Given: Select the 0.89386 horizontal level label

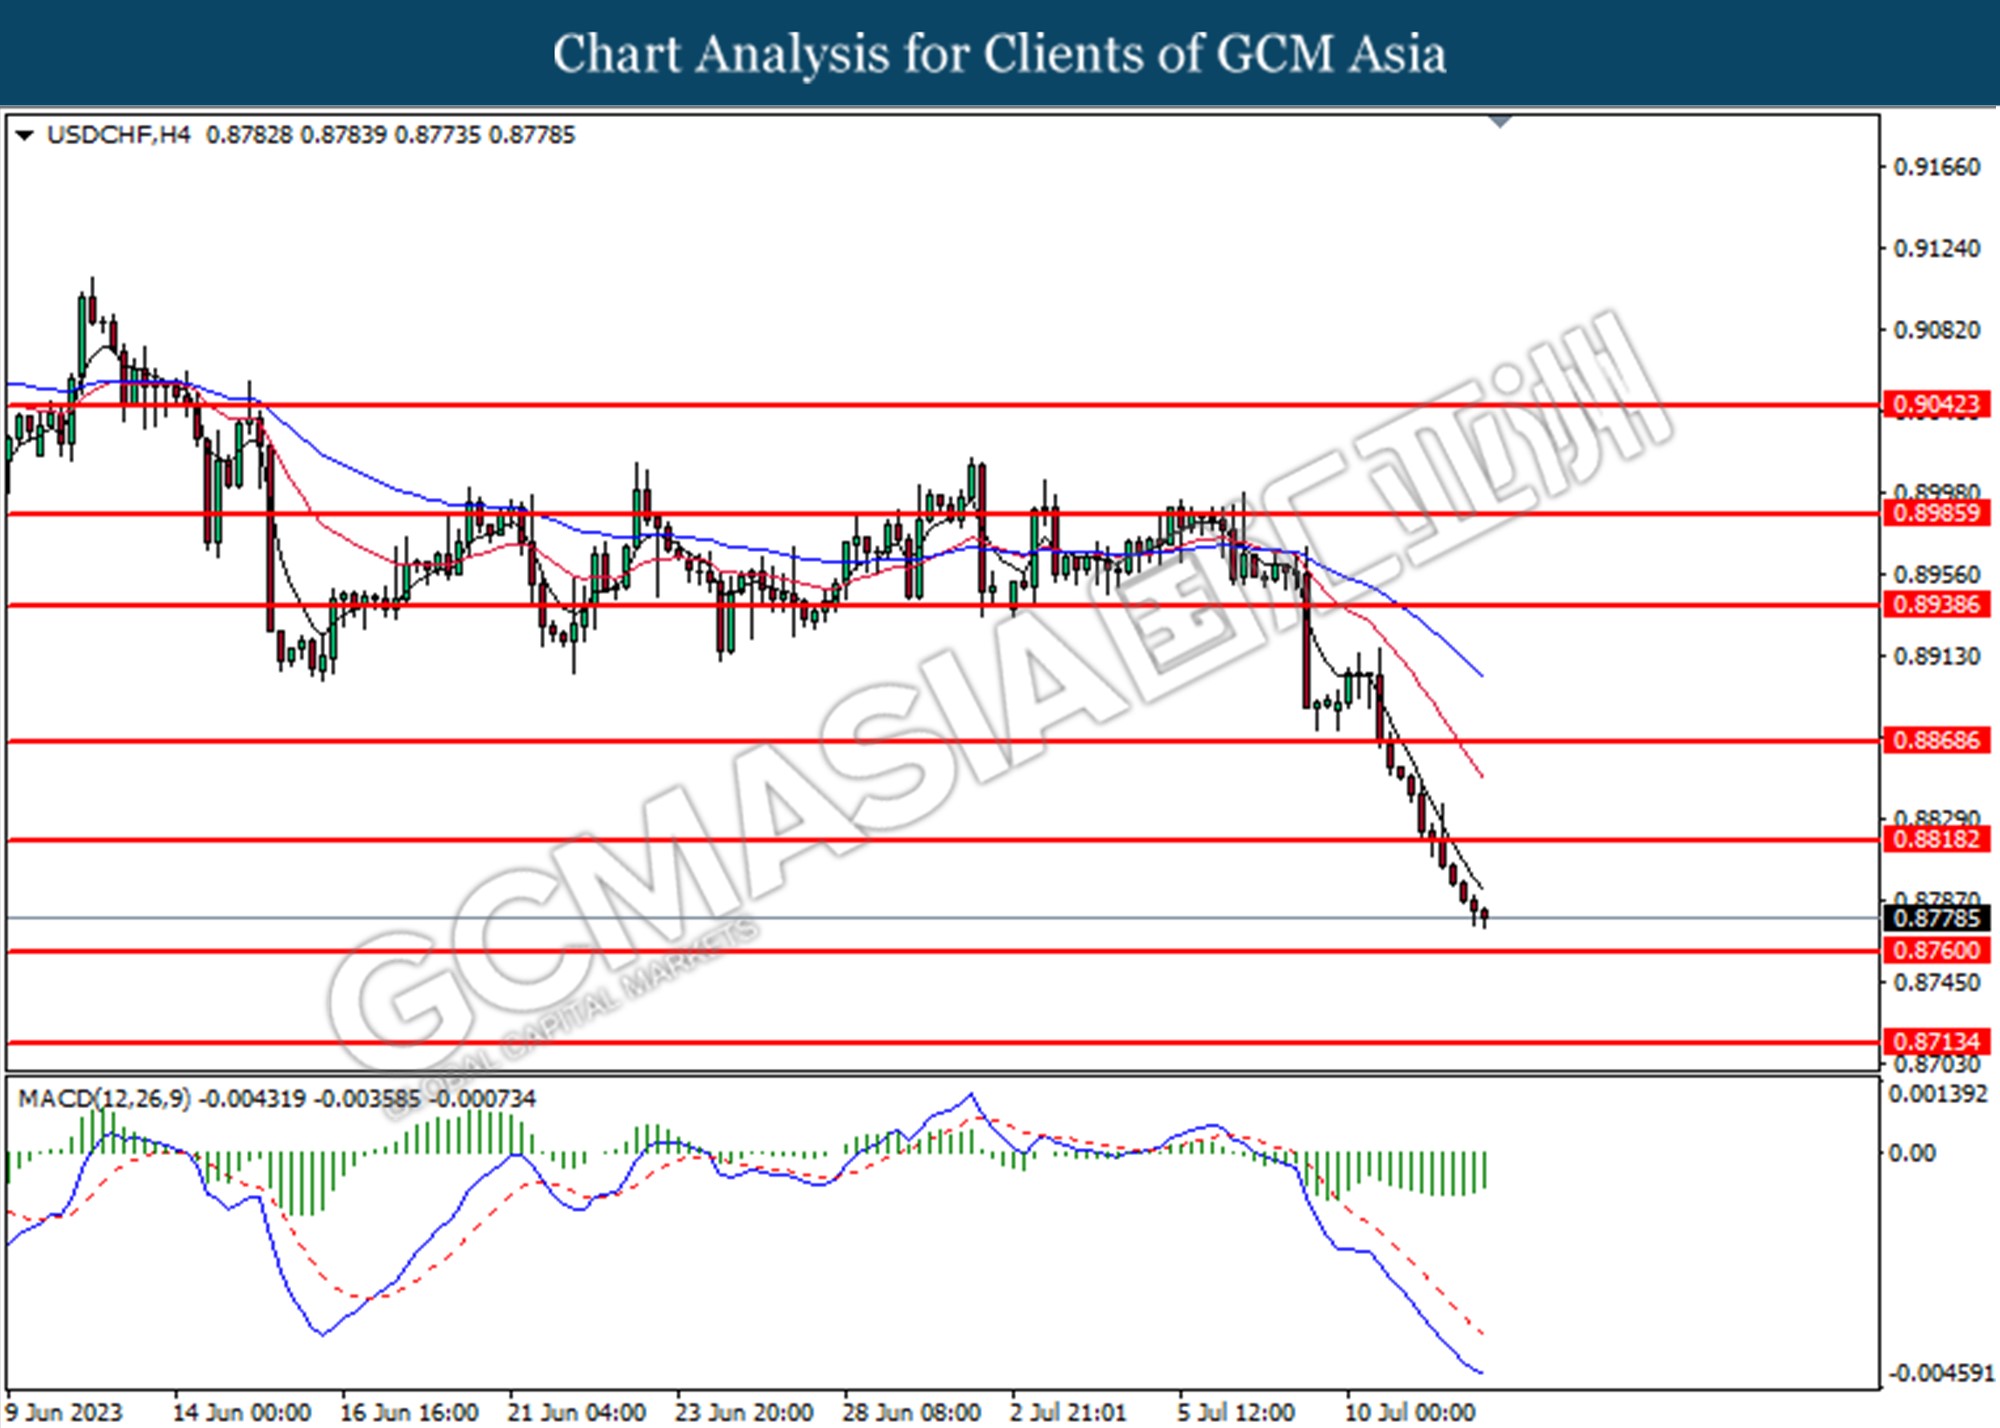Looking at the screenshot, I should point(1937,604).
